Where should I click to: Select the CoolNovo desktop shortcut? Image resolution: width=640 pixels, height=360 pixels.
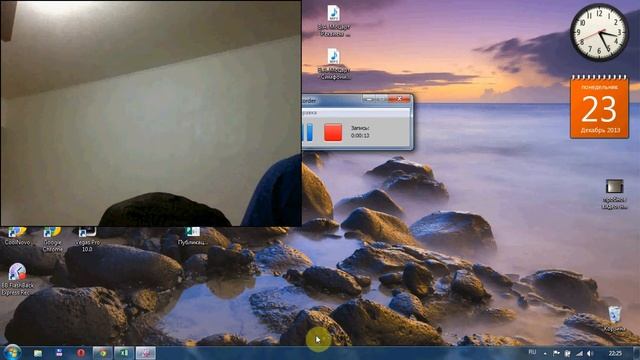point(17,236)
